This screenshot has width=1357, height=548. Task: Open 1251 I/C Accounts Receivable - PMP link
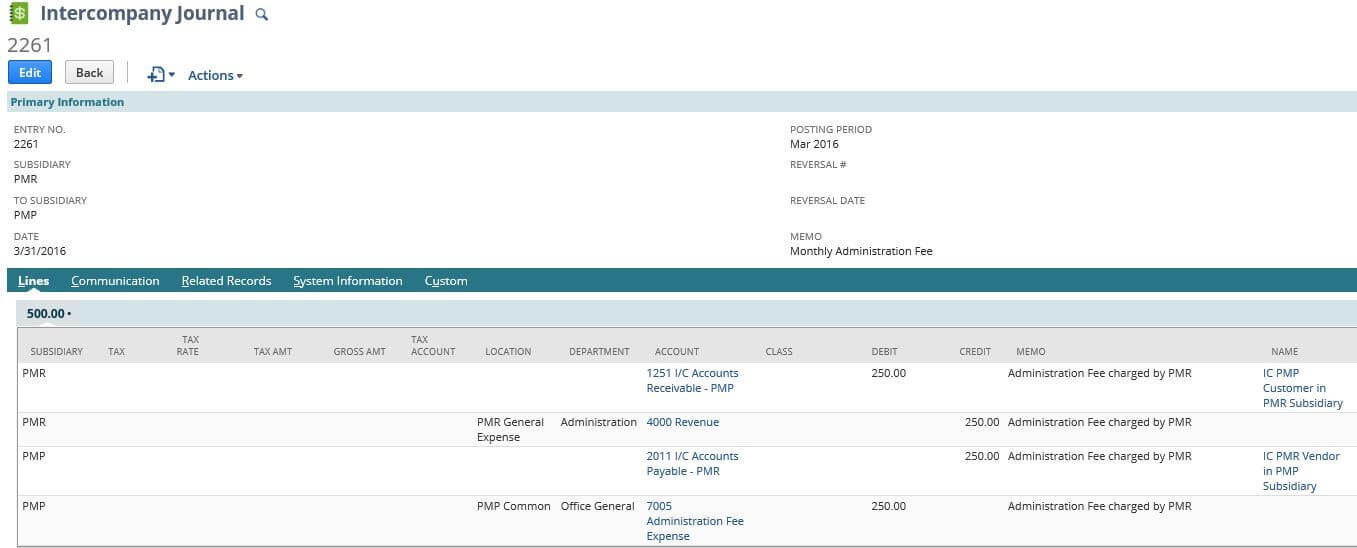pyautogui.click(x=692, y=380)
